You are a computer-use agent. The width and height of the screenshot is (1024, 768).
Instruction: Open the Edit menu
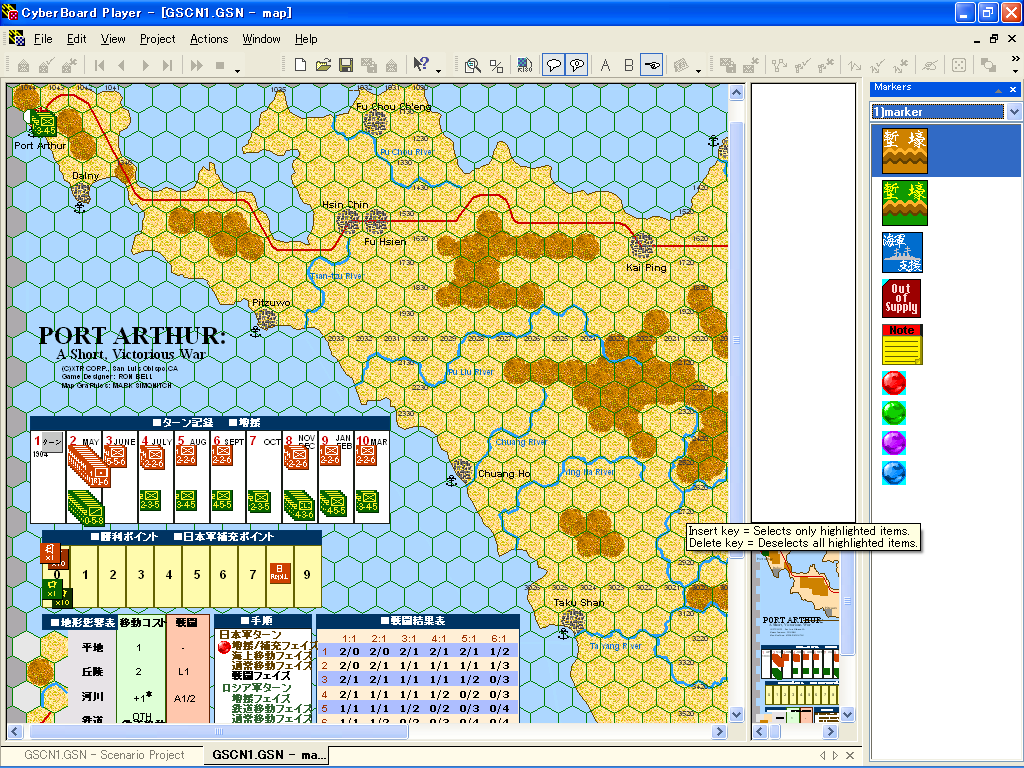coord(76,39)
